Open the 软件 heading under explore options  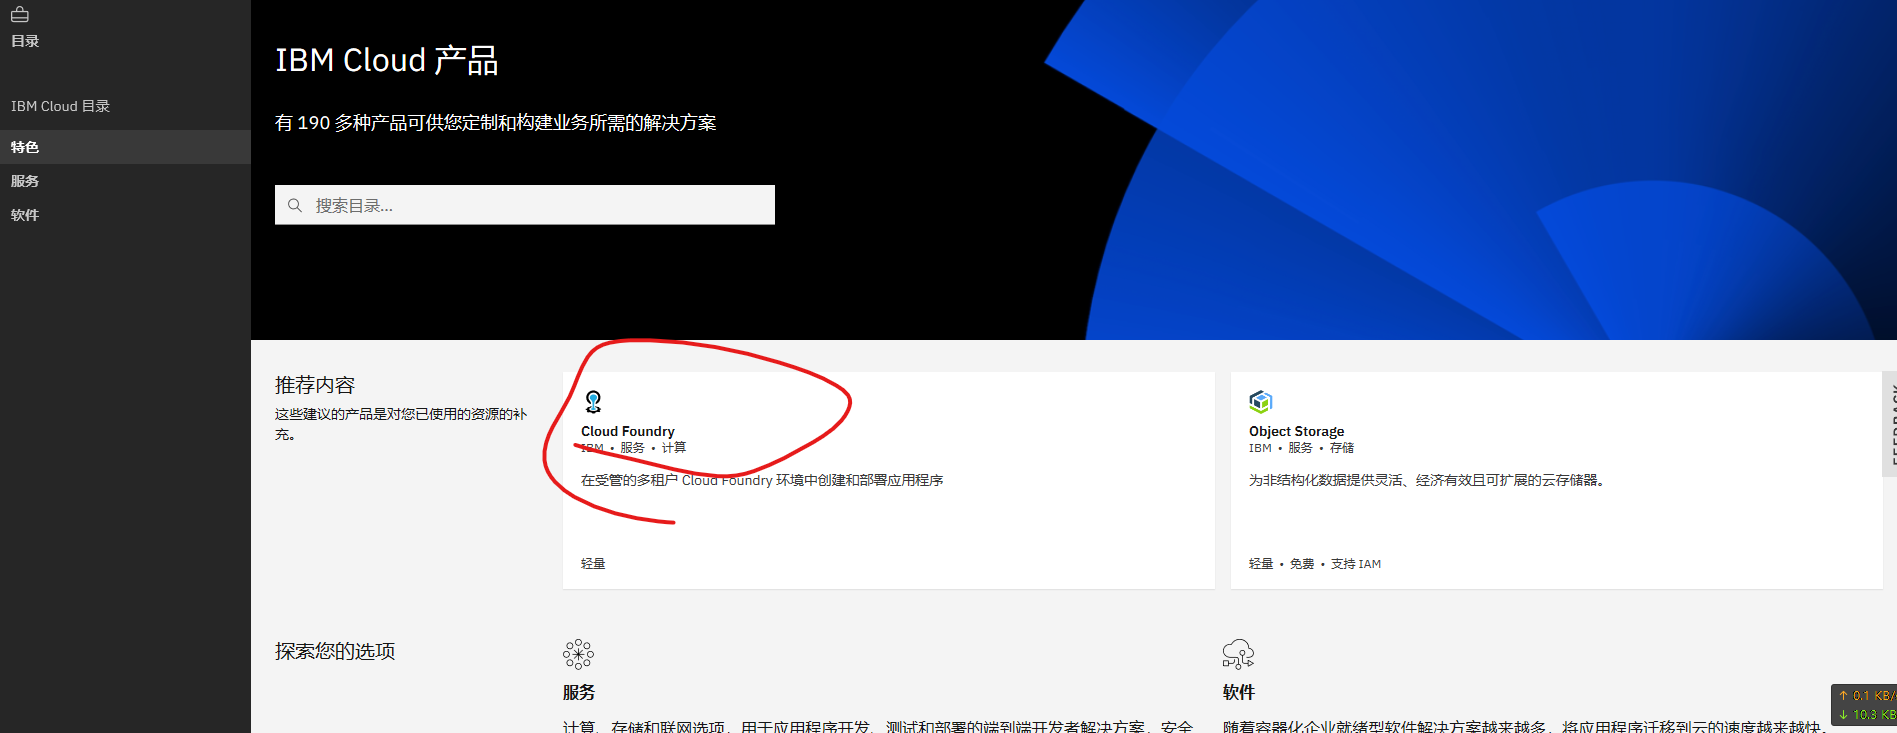point(1239,692)
